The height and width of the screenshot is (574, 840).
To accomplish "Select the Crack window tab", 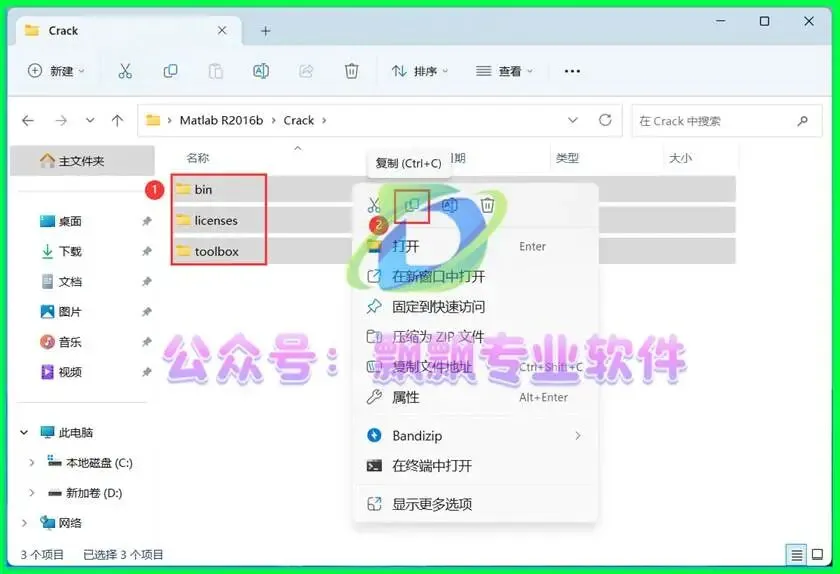I will [x=128, y=31].
